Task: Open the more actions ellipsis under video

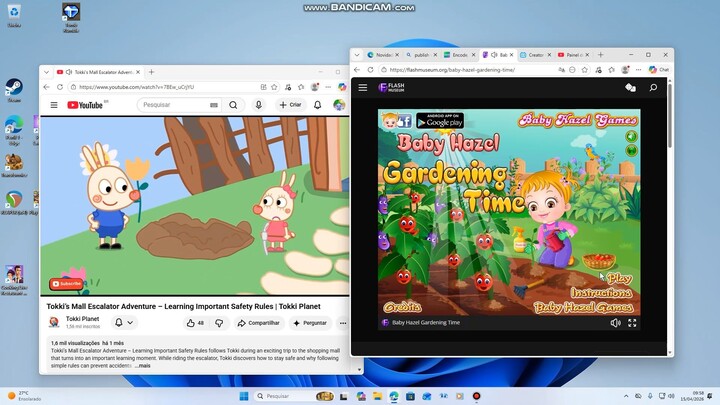Action: click(x=342, y=323)
